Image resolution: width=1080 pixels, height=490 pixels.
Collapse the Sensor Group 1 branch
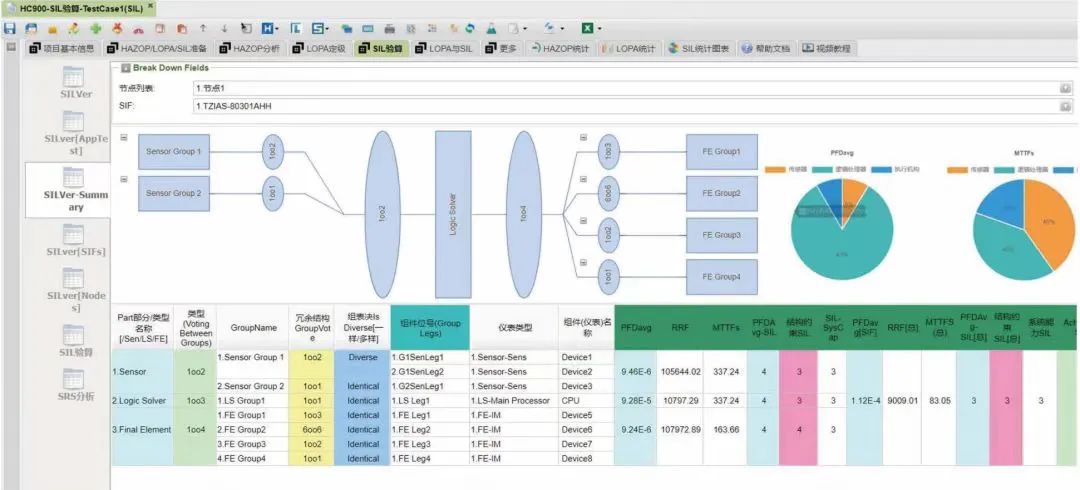point(123,138)
